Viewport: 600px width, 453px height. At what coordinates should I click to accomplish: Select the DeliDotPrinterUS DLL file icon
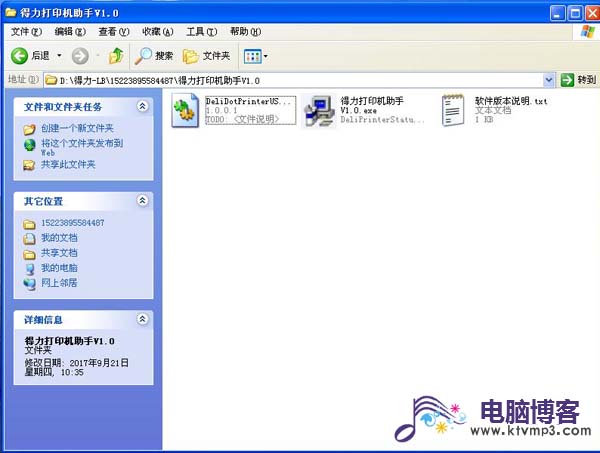click(185, 110)
